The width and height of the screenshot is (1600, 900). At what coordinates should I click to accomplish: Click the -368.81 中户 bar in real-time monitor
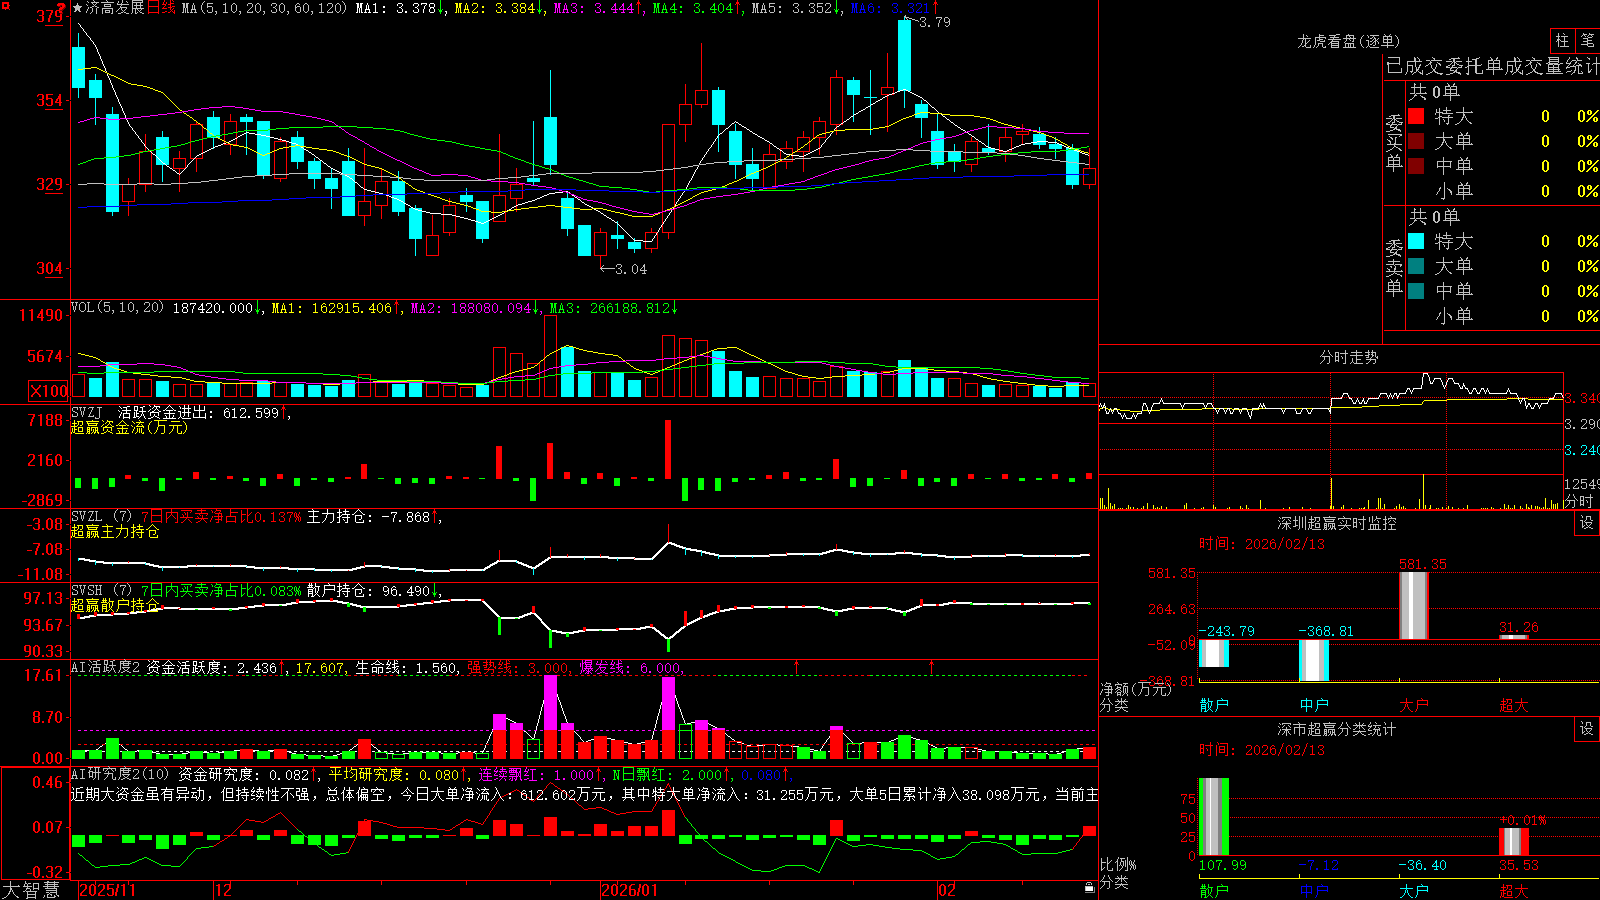(1314, 660)
